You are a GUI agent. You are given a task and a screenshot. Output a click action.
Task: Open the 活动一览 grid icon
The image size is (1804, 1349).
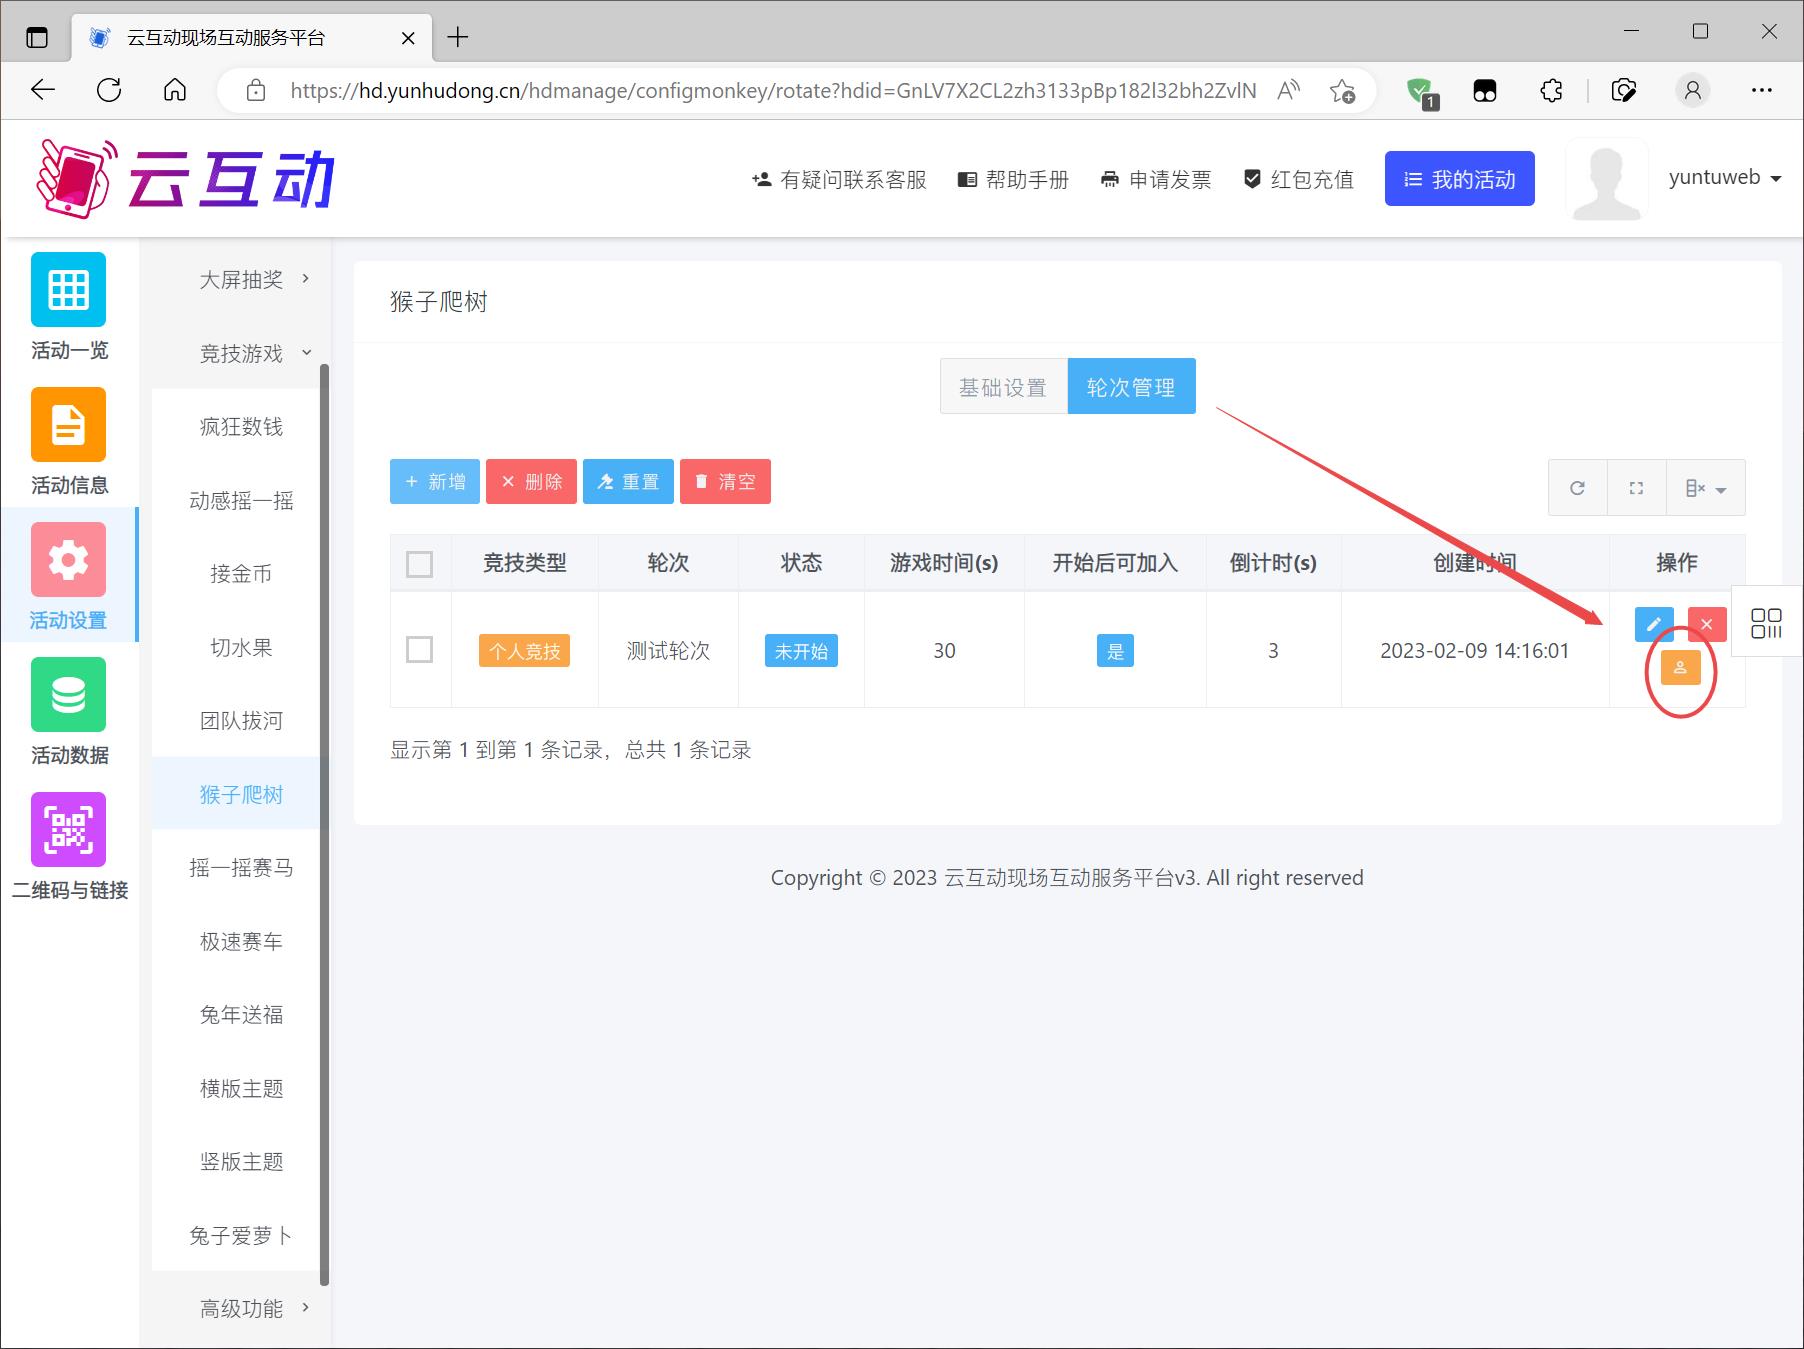pyautogui.click(x=68, y=289)
